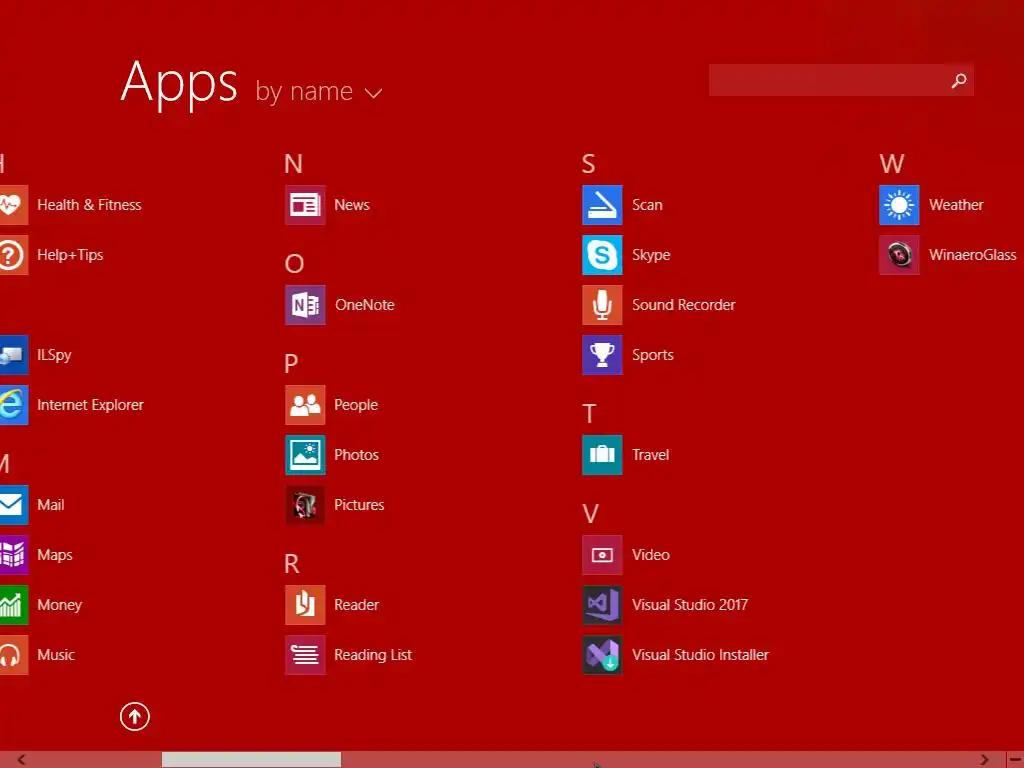Open the Sound Recorder microphone icon
Viewport: 1024px width, 768px height.
[602, 305]
